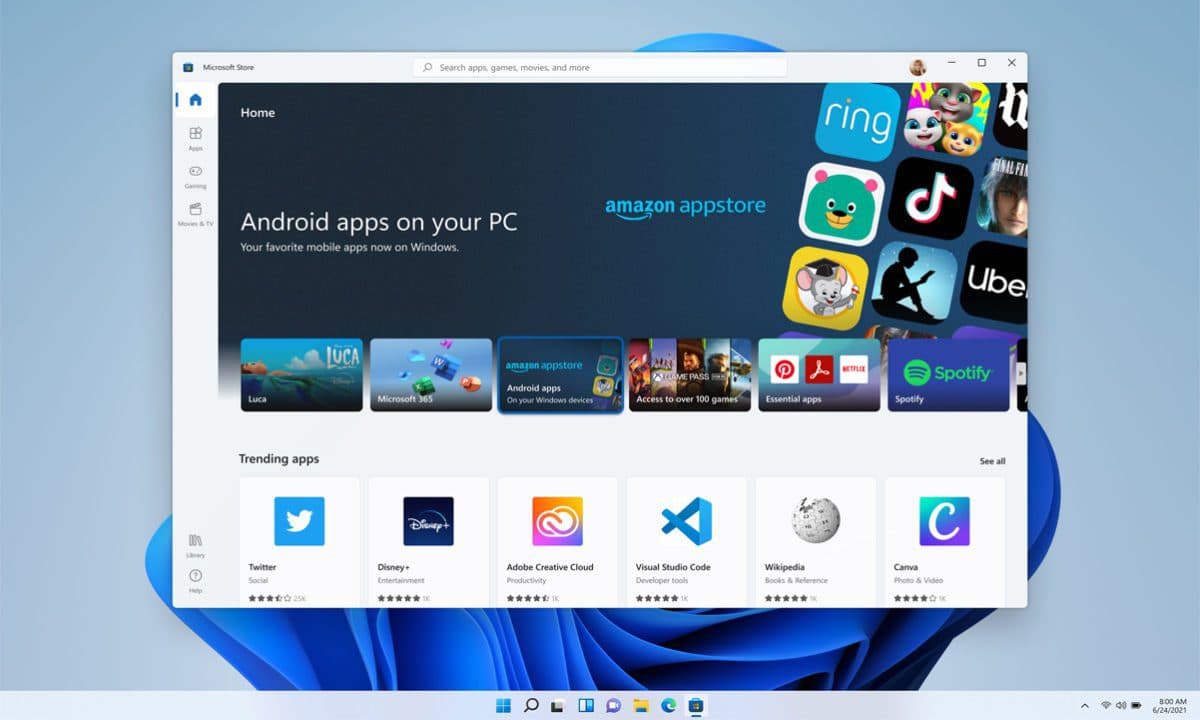This screenshot has height=720, width=1200.
Task: Open your Library in the sidebar
Action: [x=194, y=544]
